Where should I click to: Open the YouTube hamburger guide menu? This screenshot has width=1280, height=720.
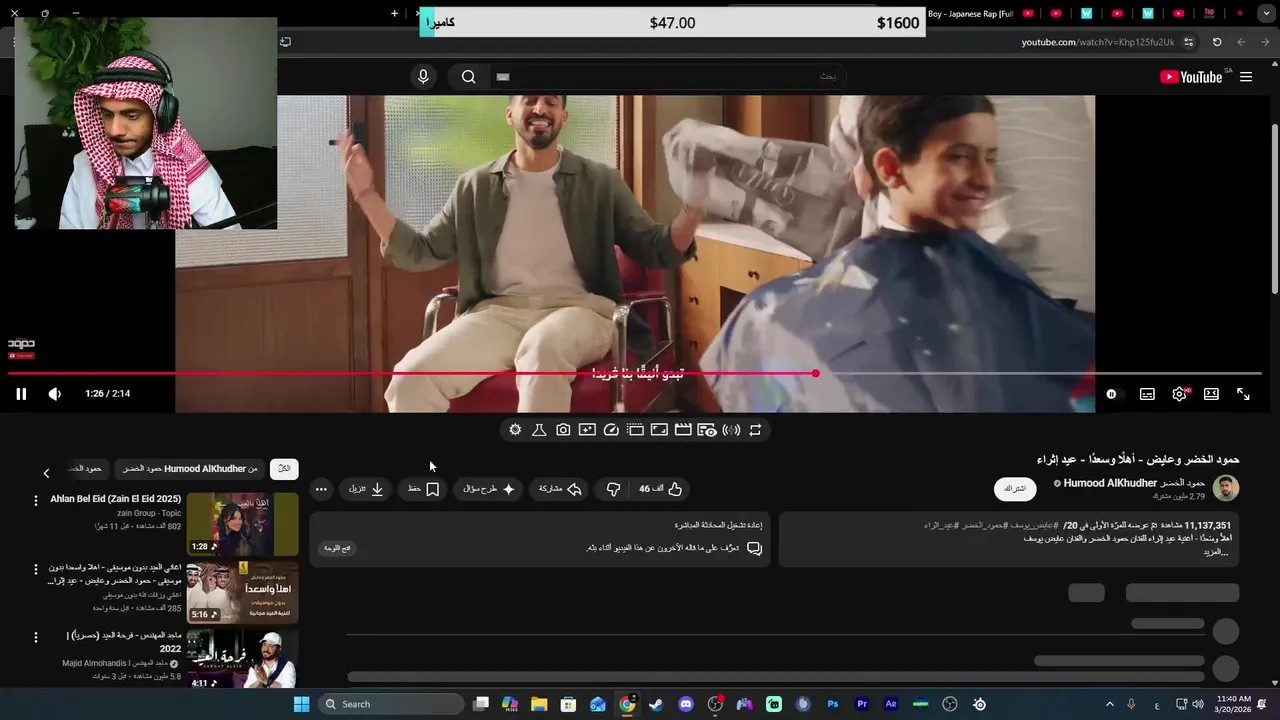point(1246,77)
